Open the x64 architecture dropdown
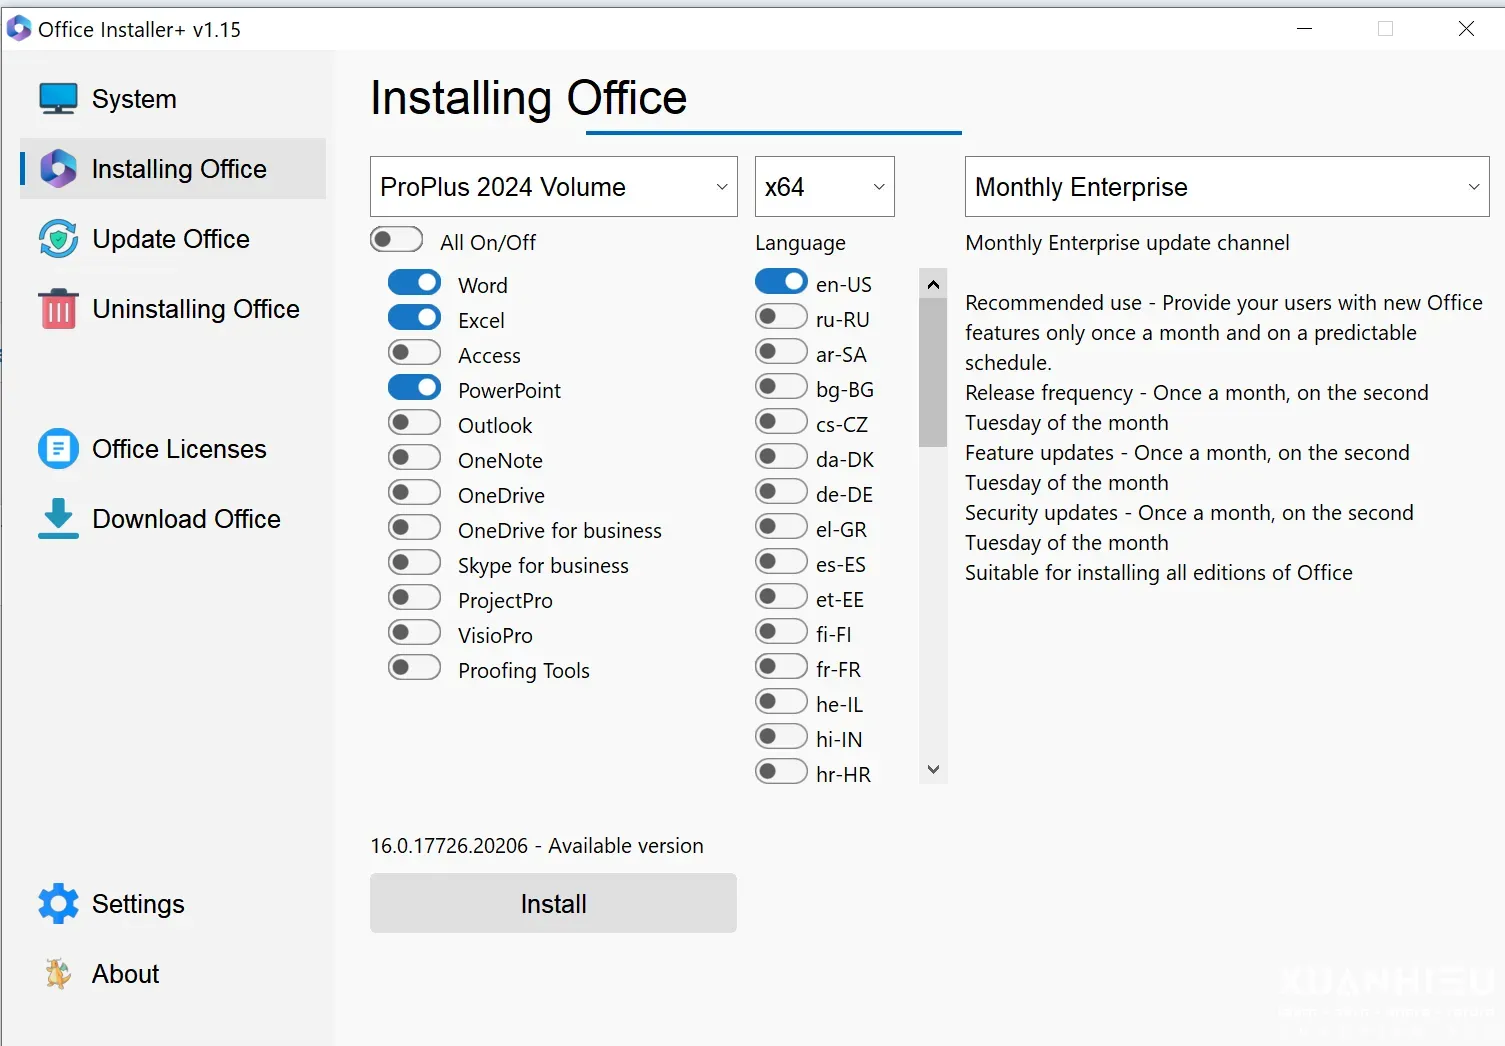 pos(825,187)
